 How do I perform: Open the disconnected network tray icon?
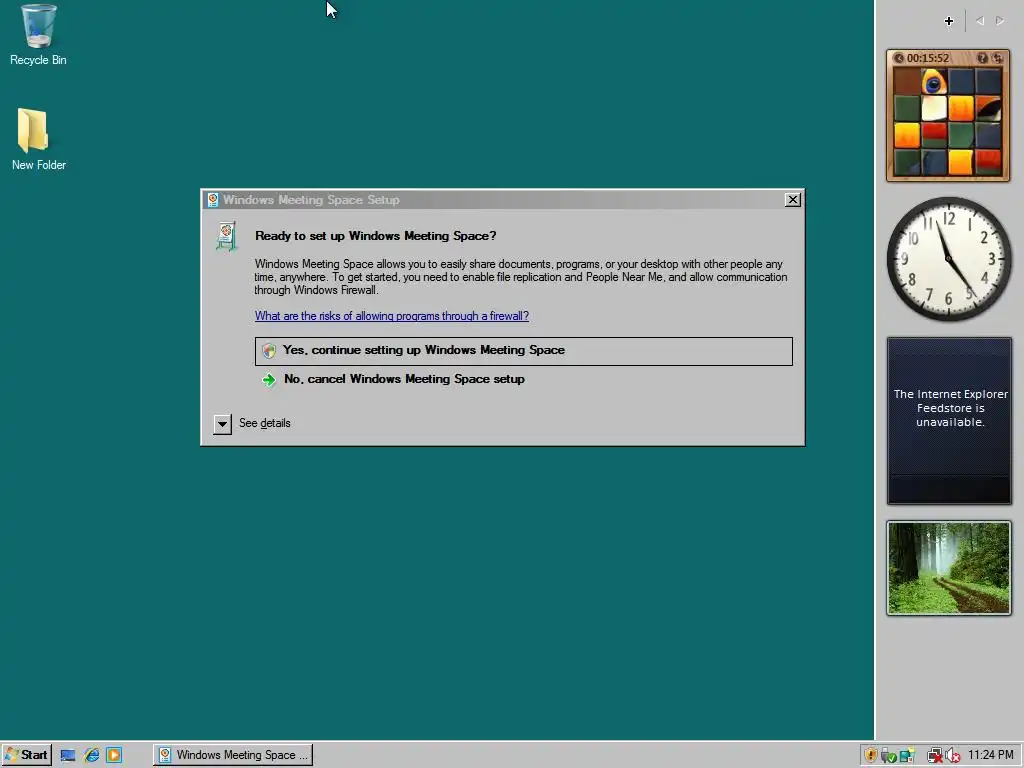[x=935, y=756]
